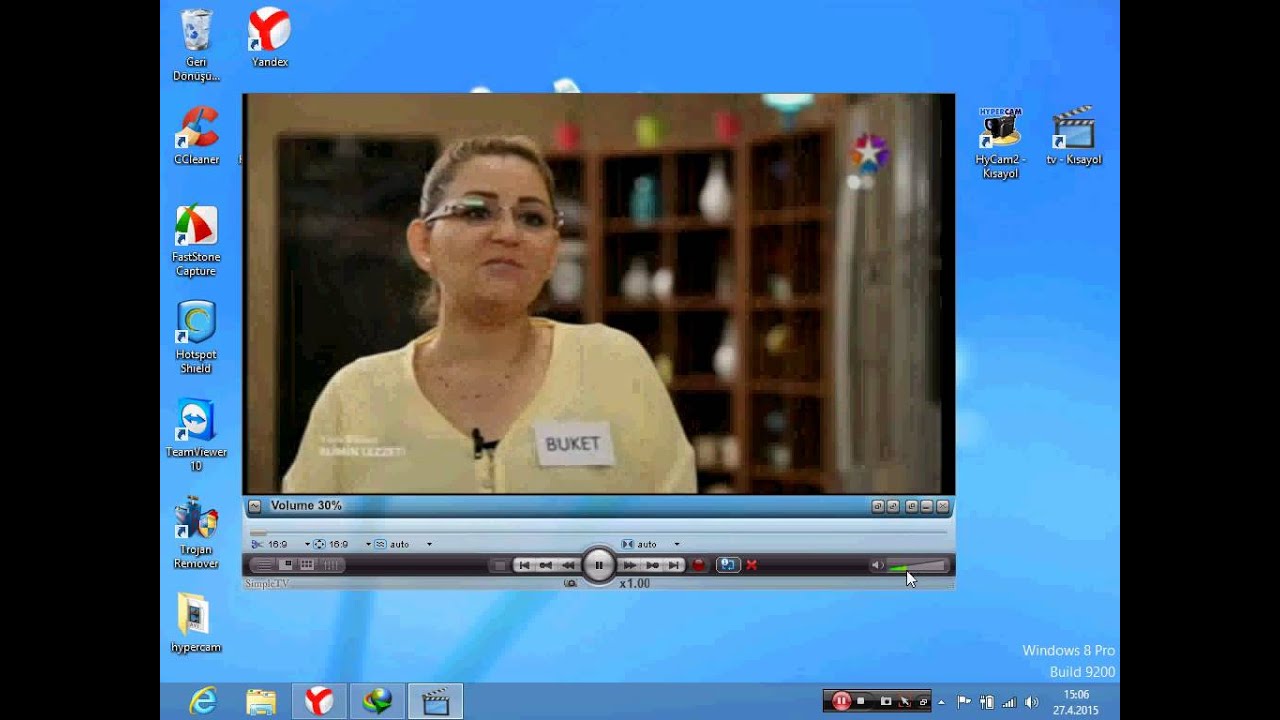Image resolution: width=1280 pixels, height=720 pixels.
Task: Click the x1.00 playback speed
Action: point(634,583)
